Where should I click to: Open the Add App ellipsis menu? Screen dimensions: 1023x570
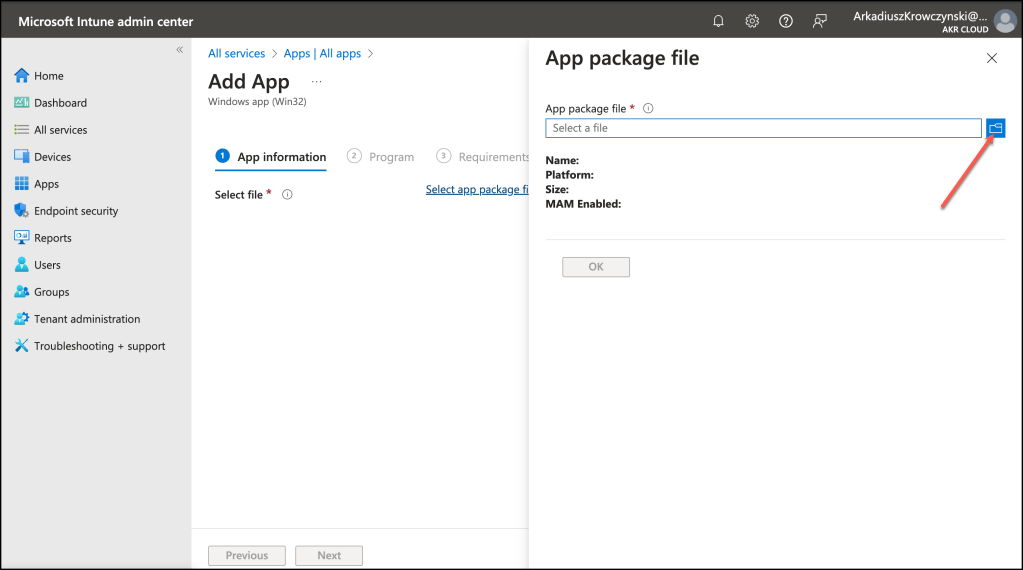[317, 82]
